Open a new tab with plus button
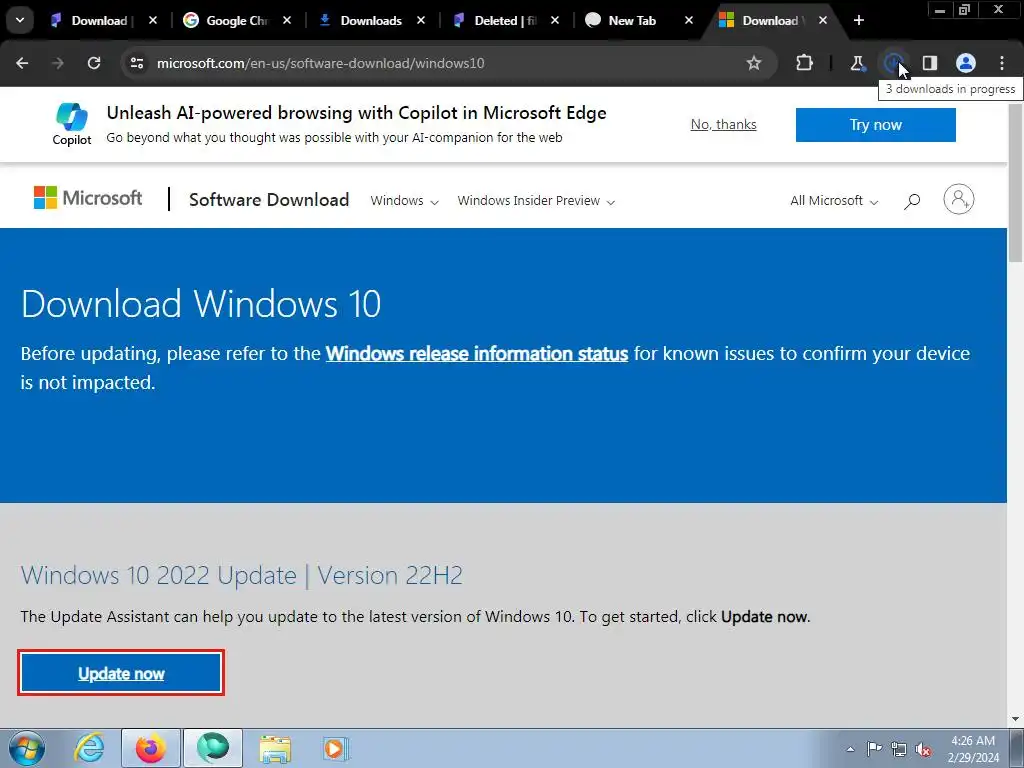 point(859,21)
